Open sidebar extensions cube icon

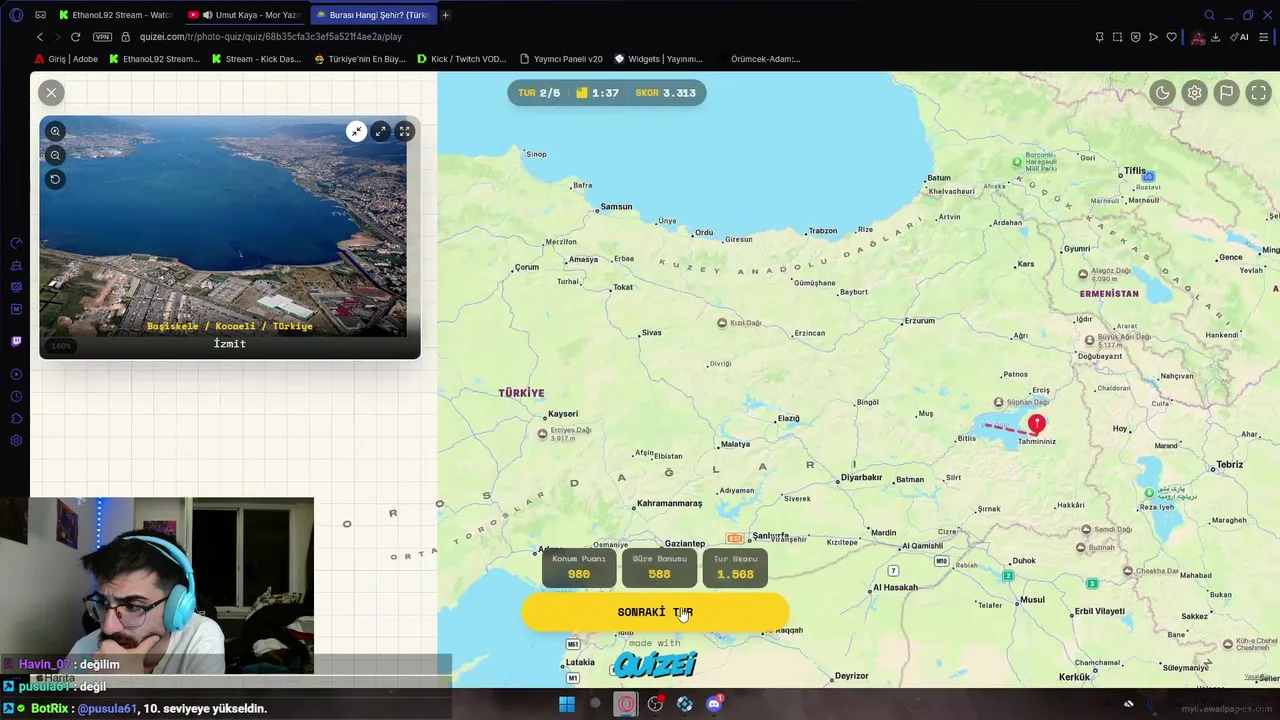(16, 419)
